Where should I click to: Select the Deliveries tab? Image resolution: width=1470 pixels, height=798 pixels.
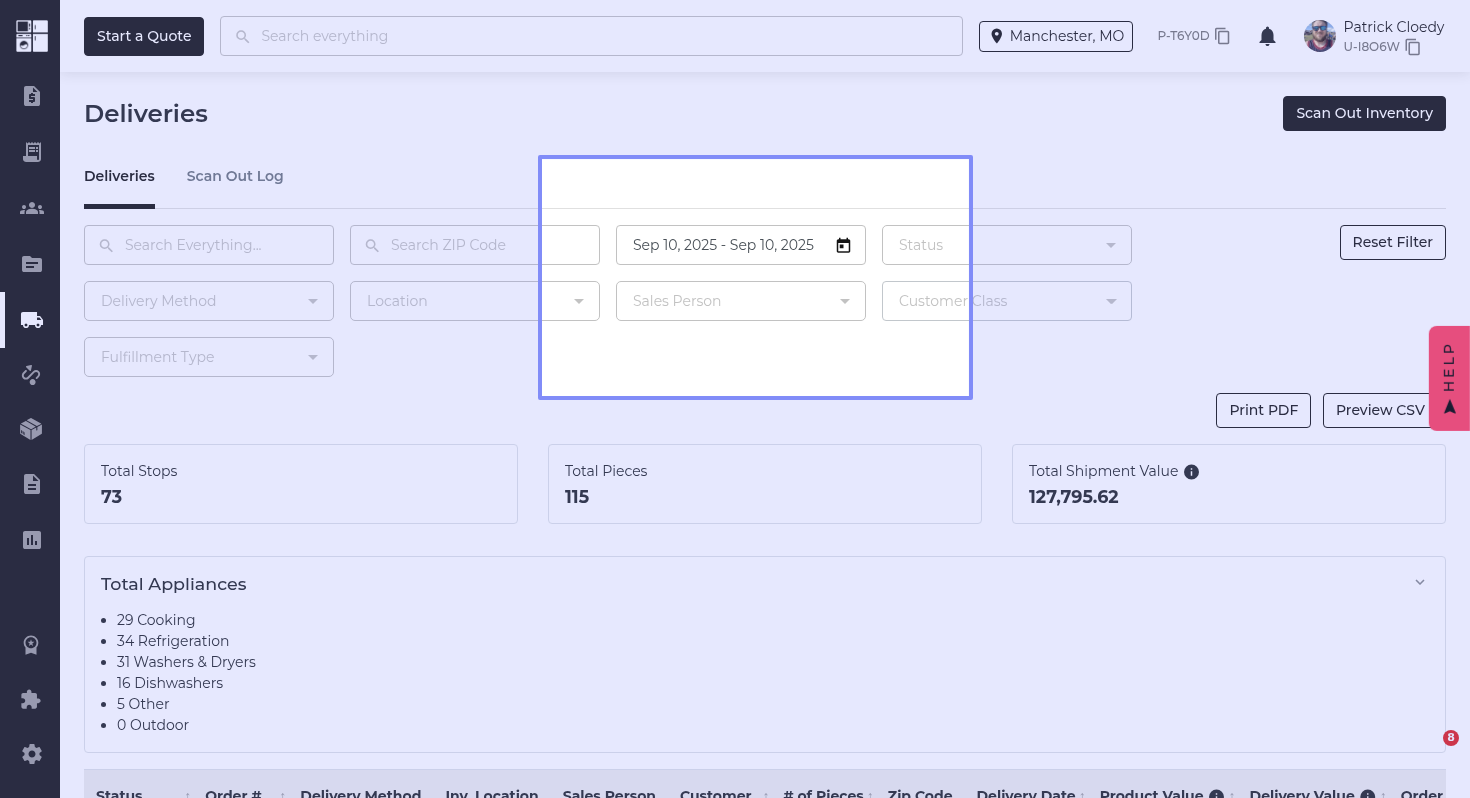119,176
